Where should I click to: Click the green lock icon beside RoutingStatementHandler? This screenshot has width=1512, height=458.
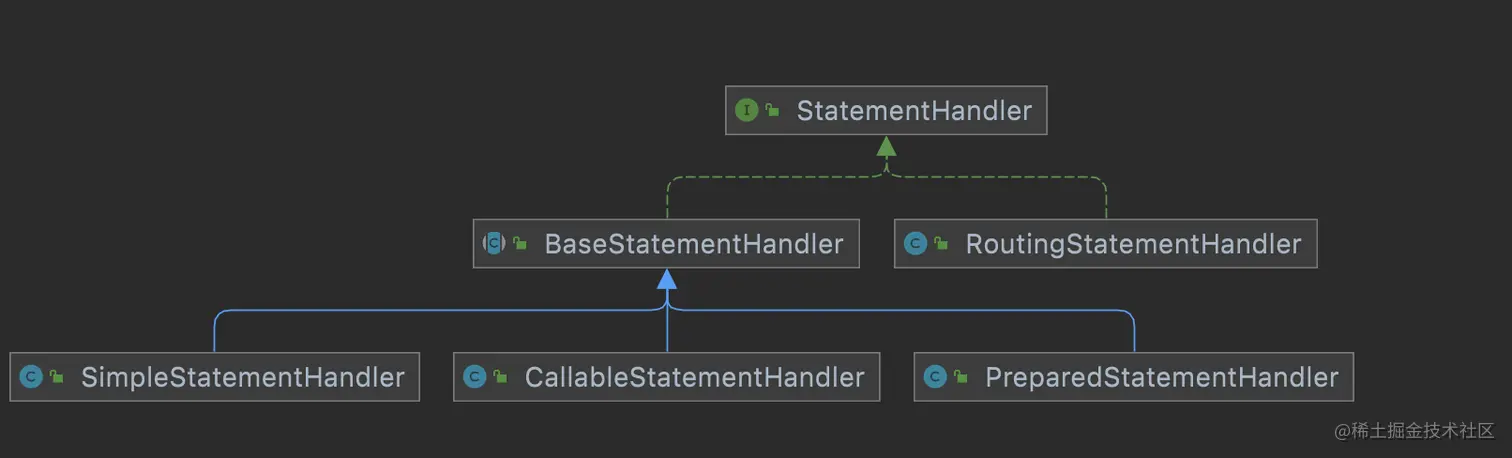click(x=941, y=244)
